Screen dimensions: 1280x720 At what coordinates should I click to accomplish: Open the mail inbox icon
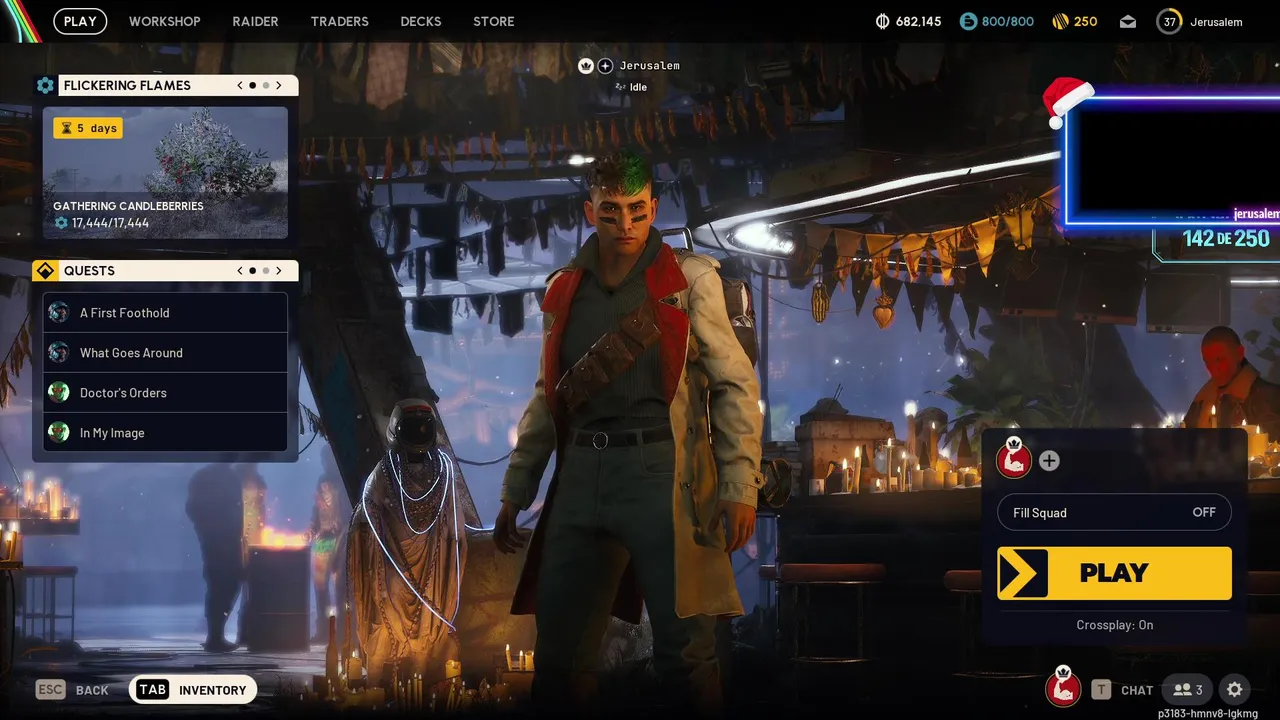coord(1128,21)
